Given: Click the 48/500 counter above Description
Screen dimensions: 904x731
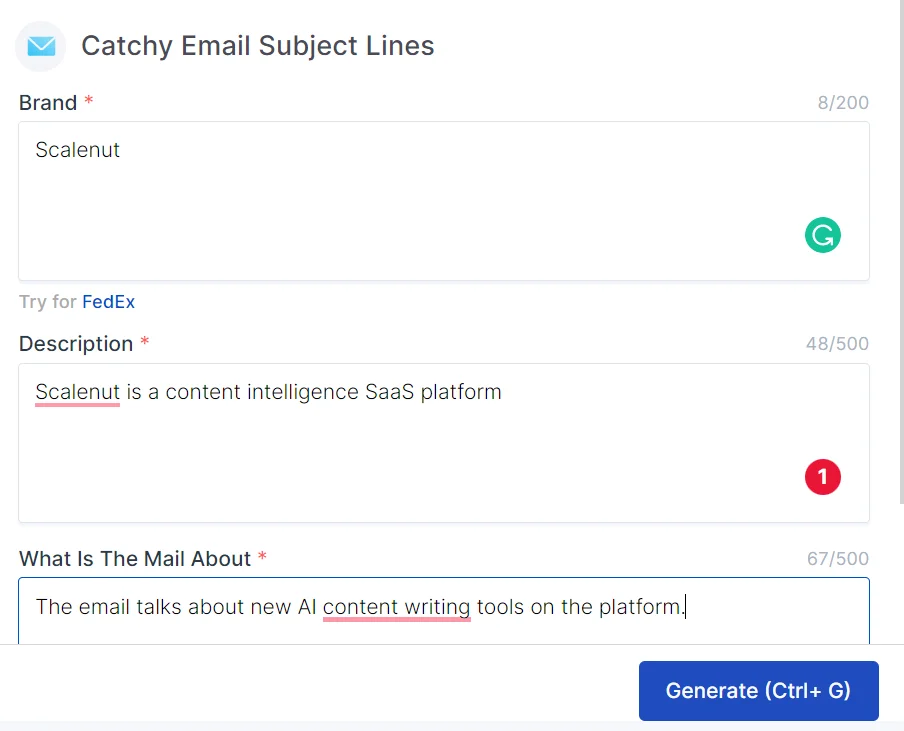Looking at the screenshot, I should pos(837,343).
